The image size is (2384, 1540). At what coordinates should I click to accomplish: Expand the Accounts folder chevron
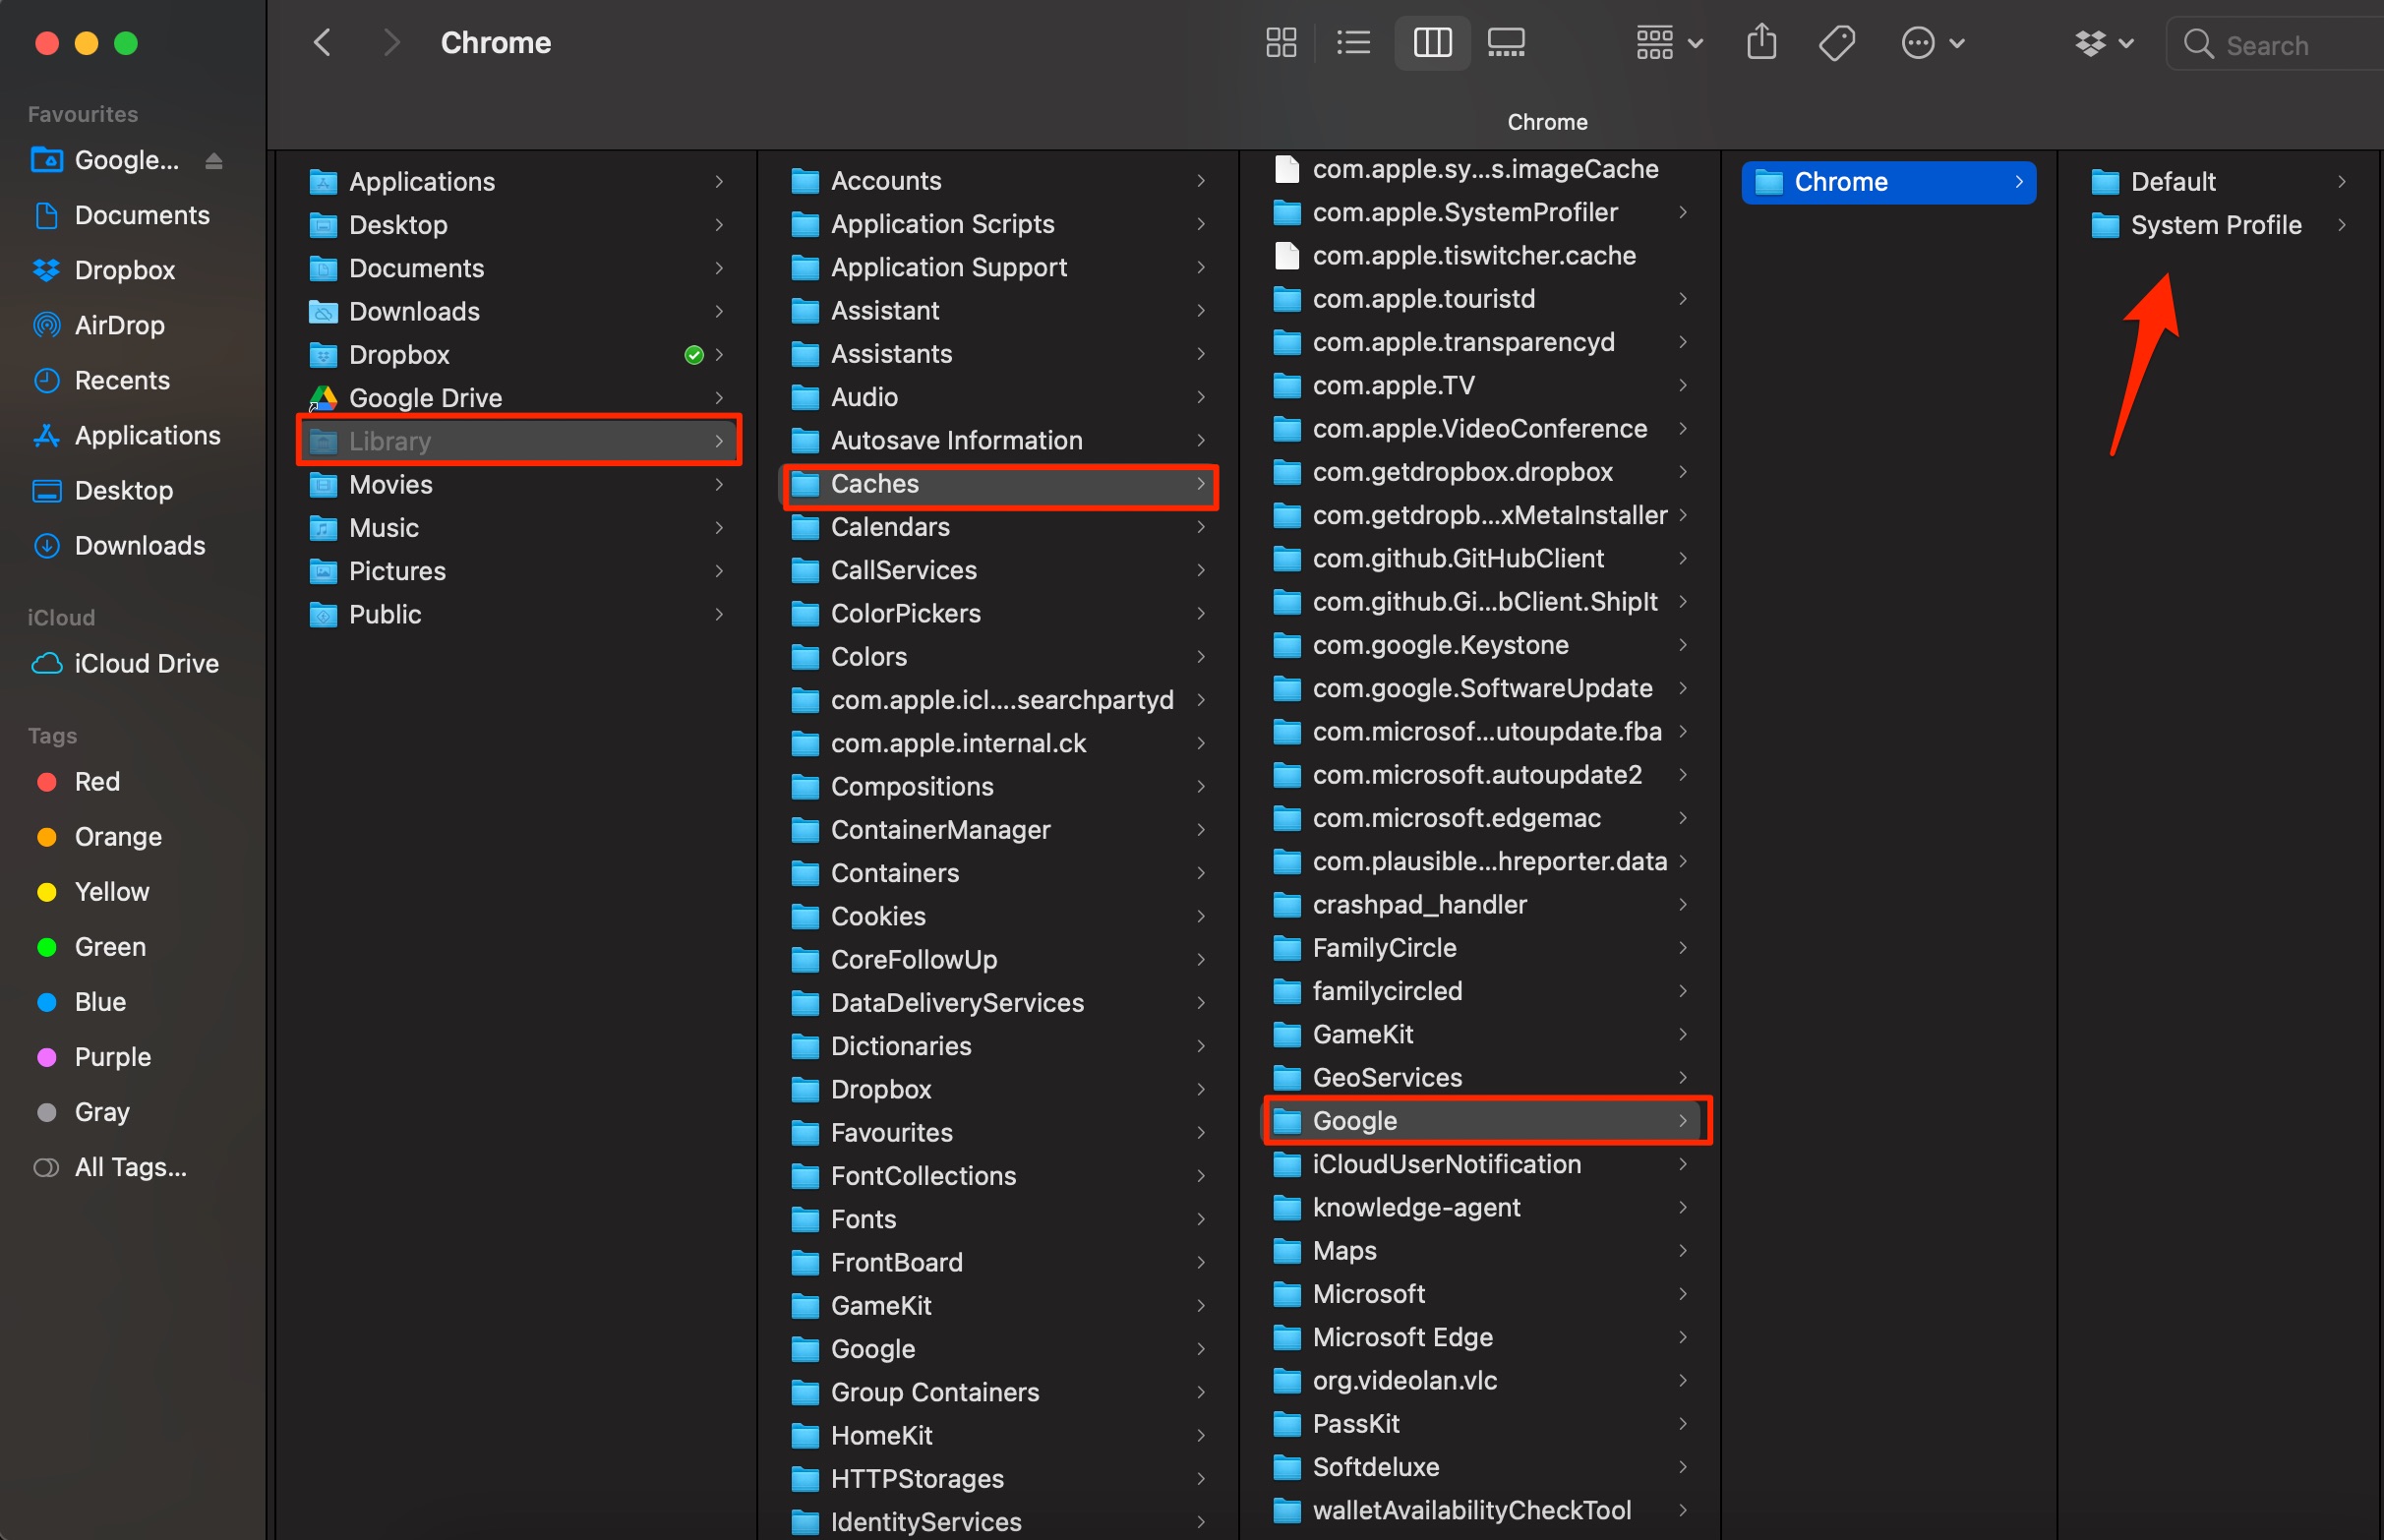(x=1200, y=180)
